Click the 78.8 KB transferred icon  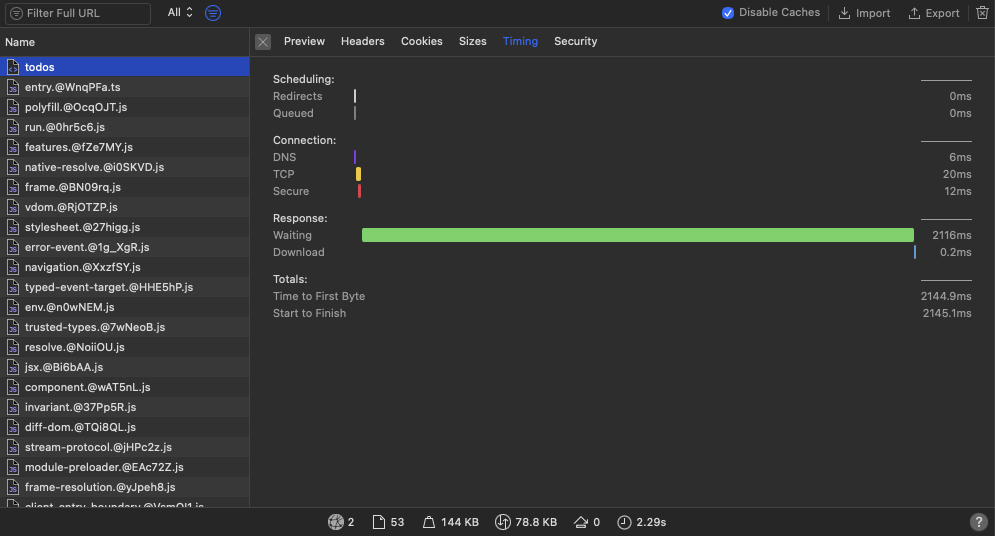pyautogui.click(x=503, y=522)
